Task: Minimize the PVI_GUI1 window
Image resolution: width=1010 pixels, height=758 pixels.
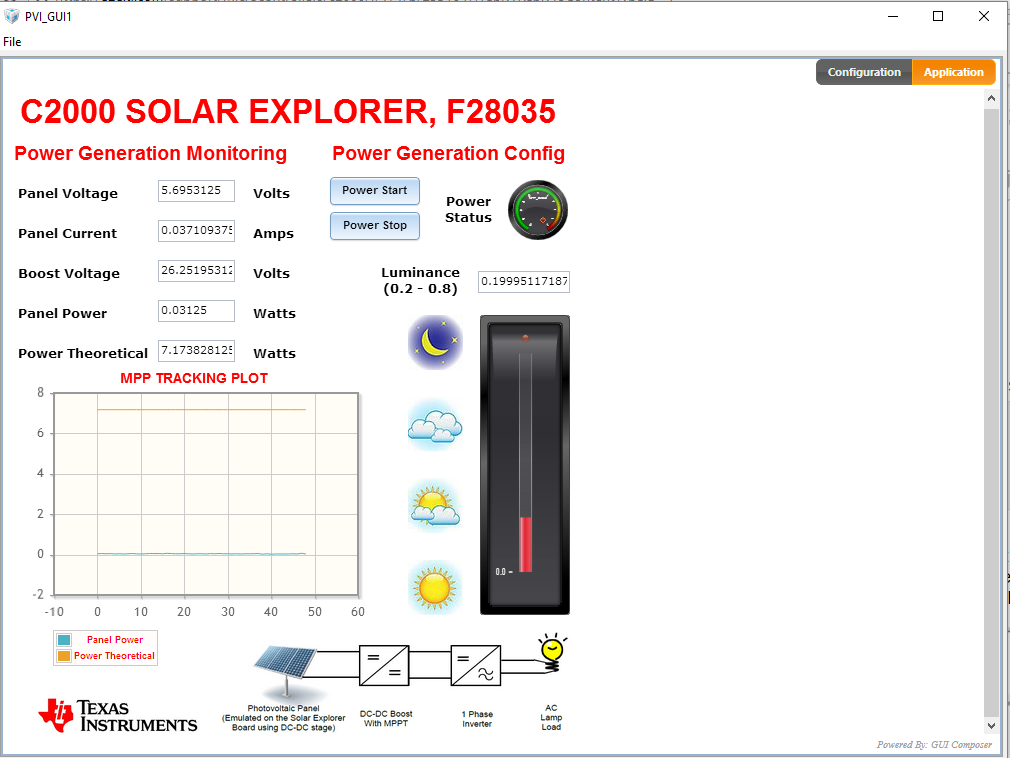Action: pos(893,16)
